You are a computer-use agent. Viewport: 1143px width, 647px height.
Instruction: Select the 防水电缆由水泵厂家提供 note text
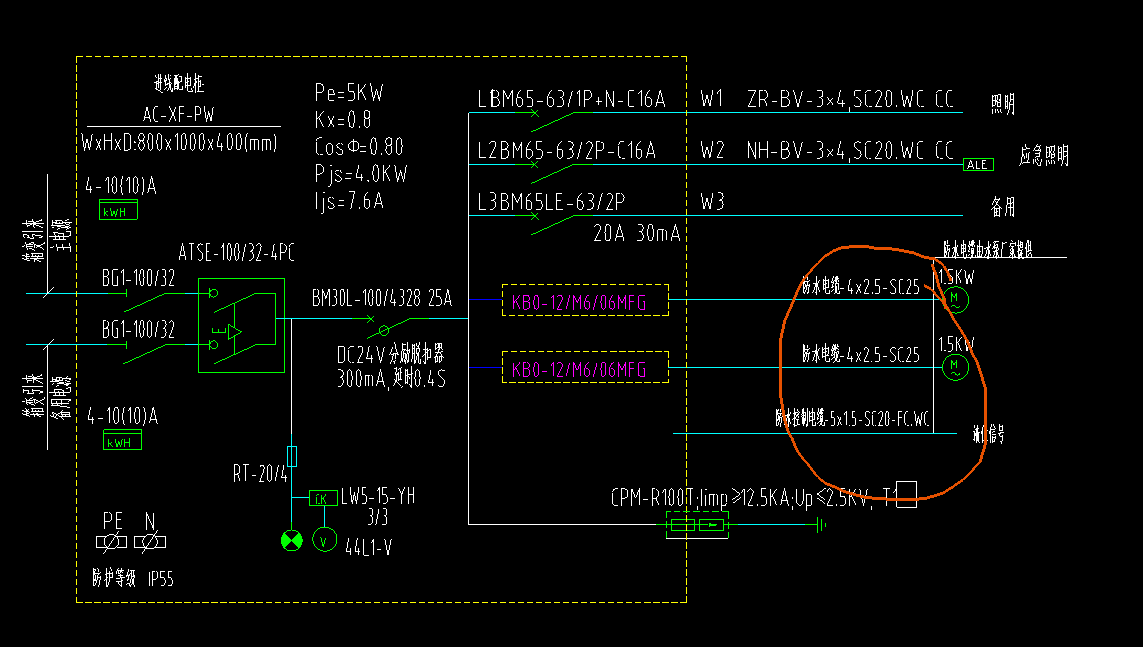tap(988, 250)
